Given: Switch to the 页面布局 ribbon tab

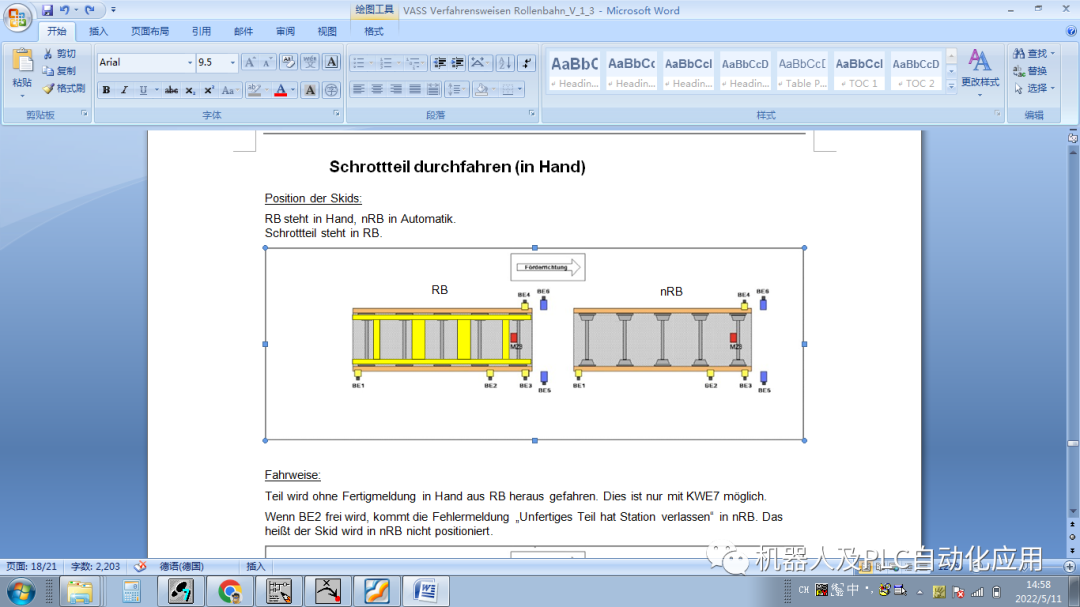Looking at the screenshot, I should coord(149,31).
